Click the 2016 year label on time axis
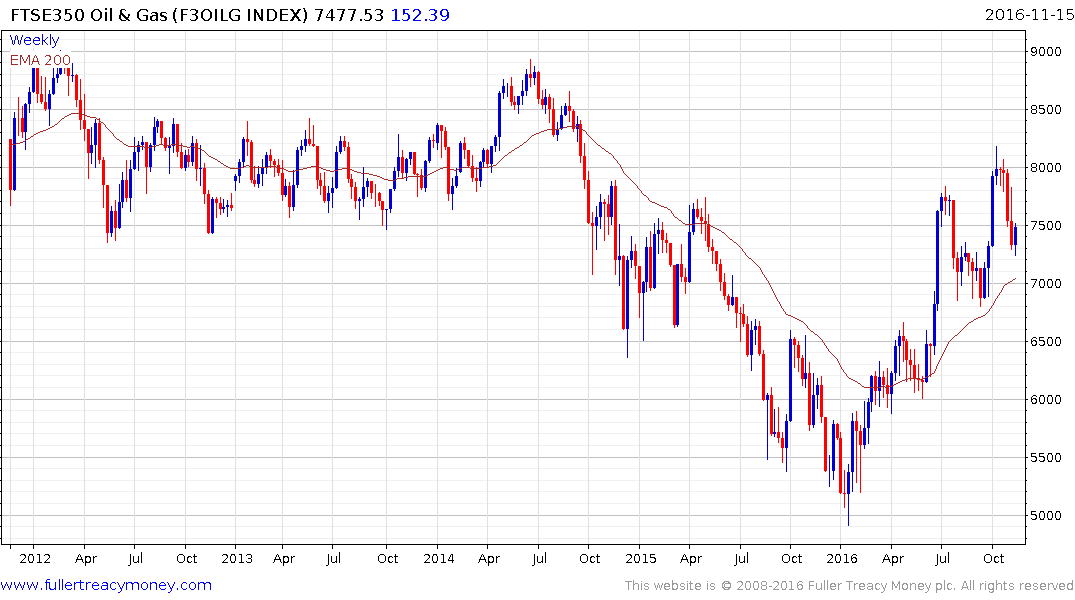This screenshot has width=1075, height=600. [842, 558]
